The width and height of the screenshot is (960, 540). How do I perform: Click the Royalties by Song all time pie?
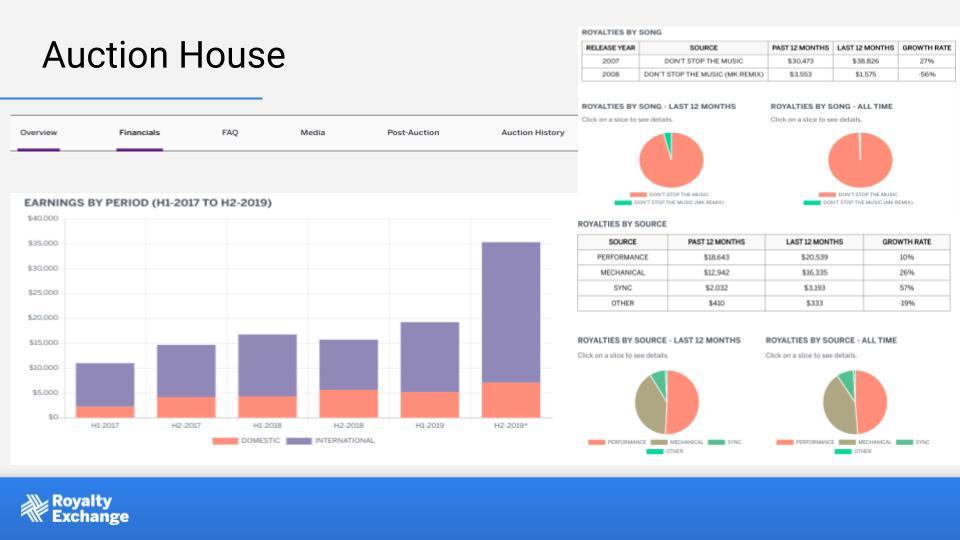coord(859,160)
